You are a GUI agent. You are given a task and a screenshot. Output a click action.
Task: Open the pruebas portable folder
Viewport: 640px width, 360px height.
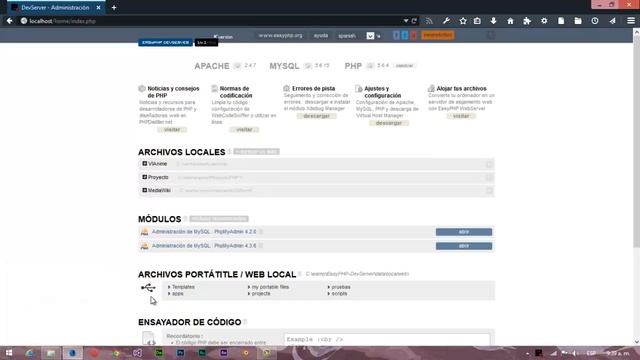341,287
